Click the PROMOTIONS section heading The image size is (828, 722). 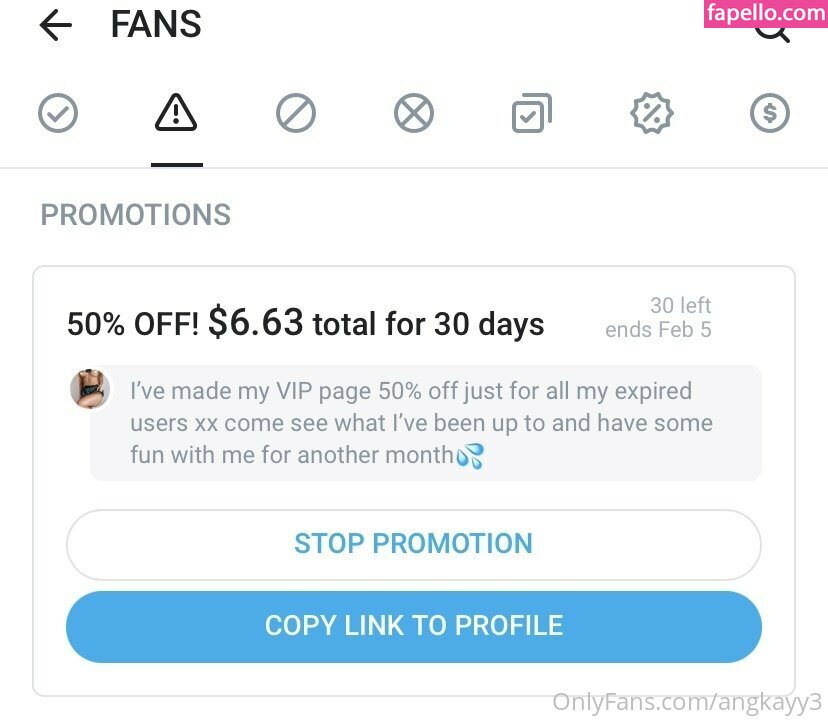coord(136,214)
